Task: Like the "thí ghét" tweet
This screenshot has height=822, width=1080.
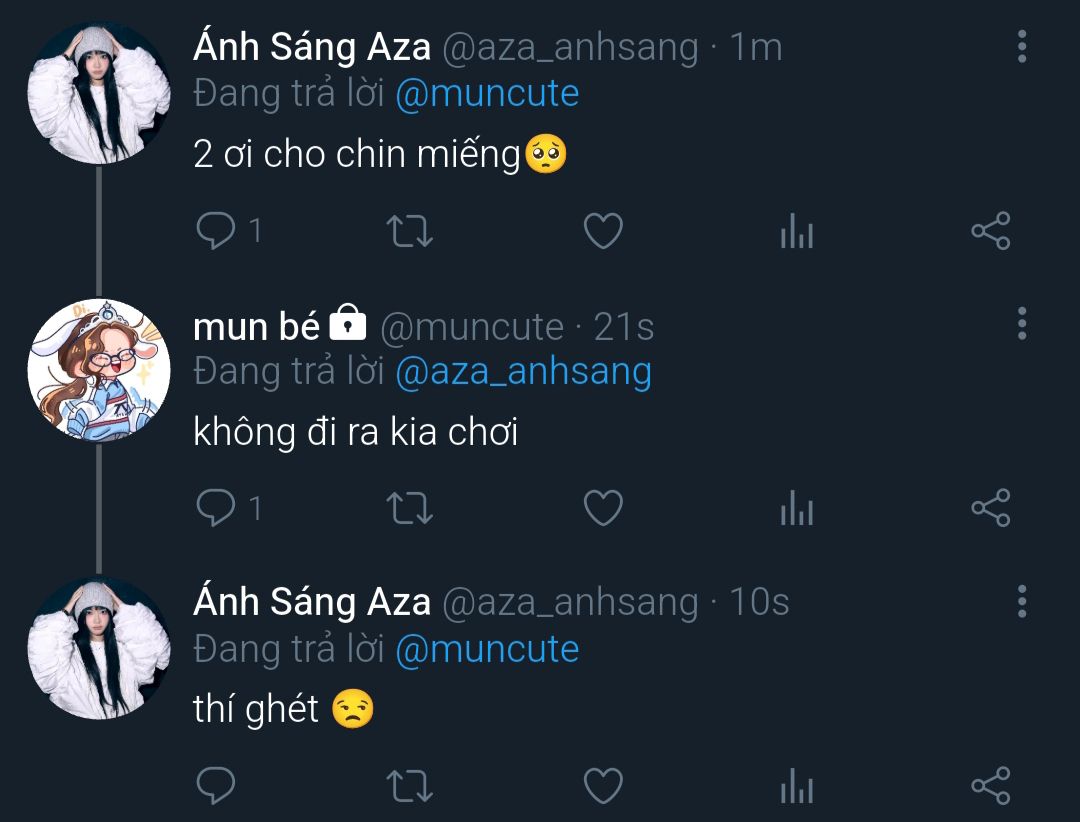Action: point(603,786)
